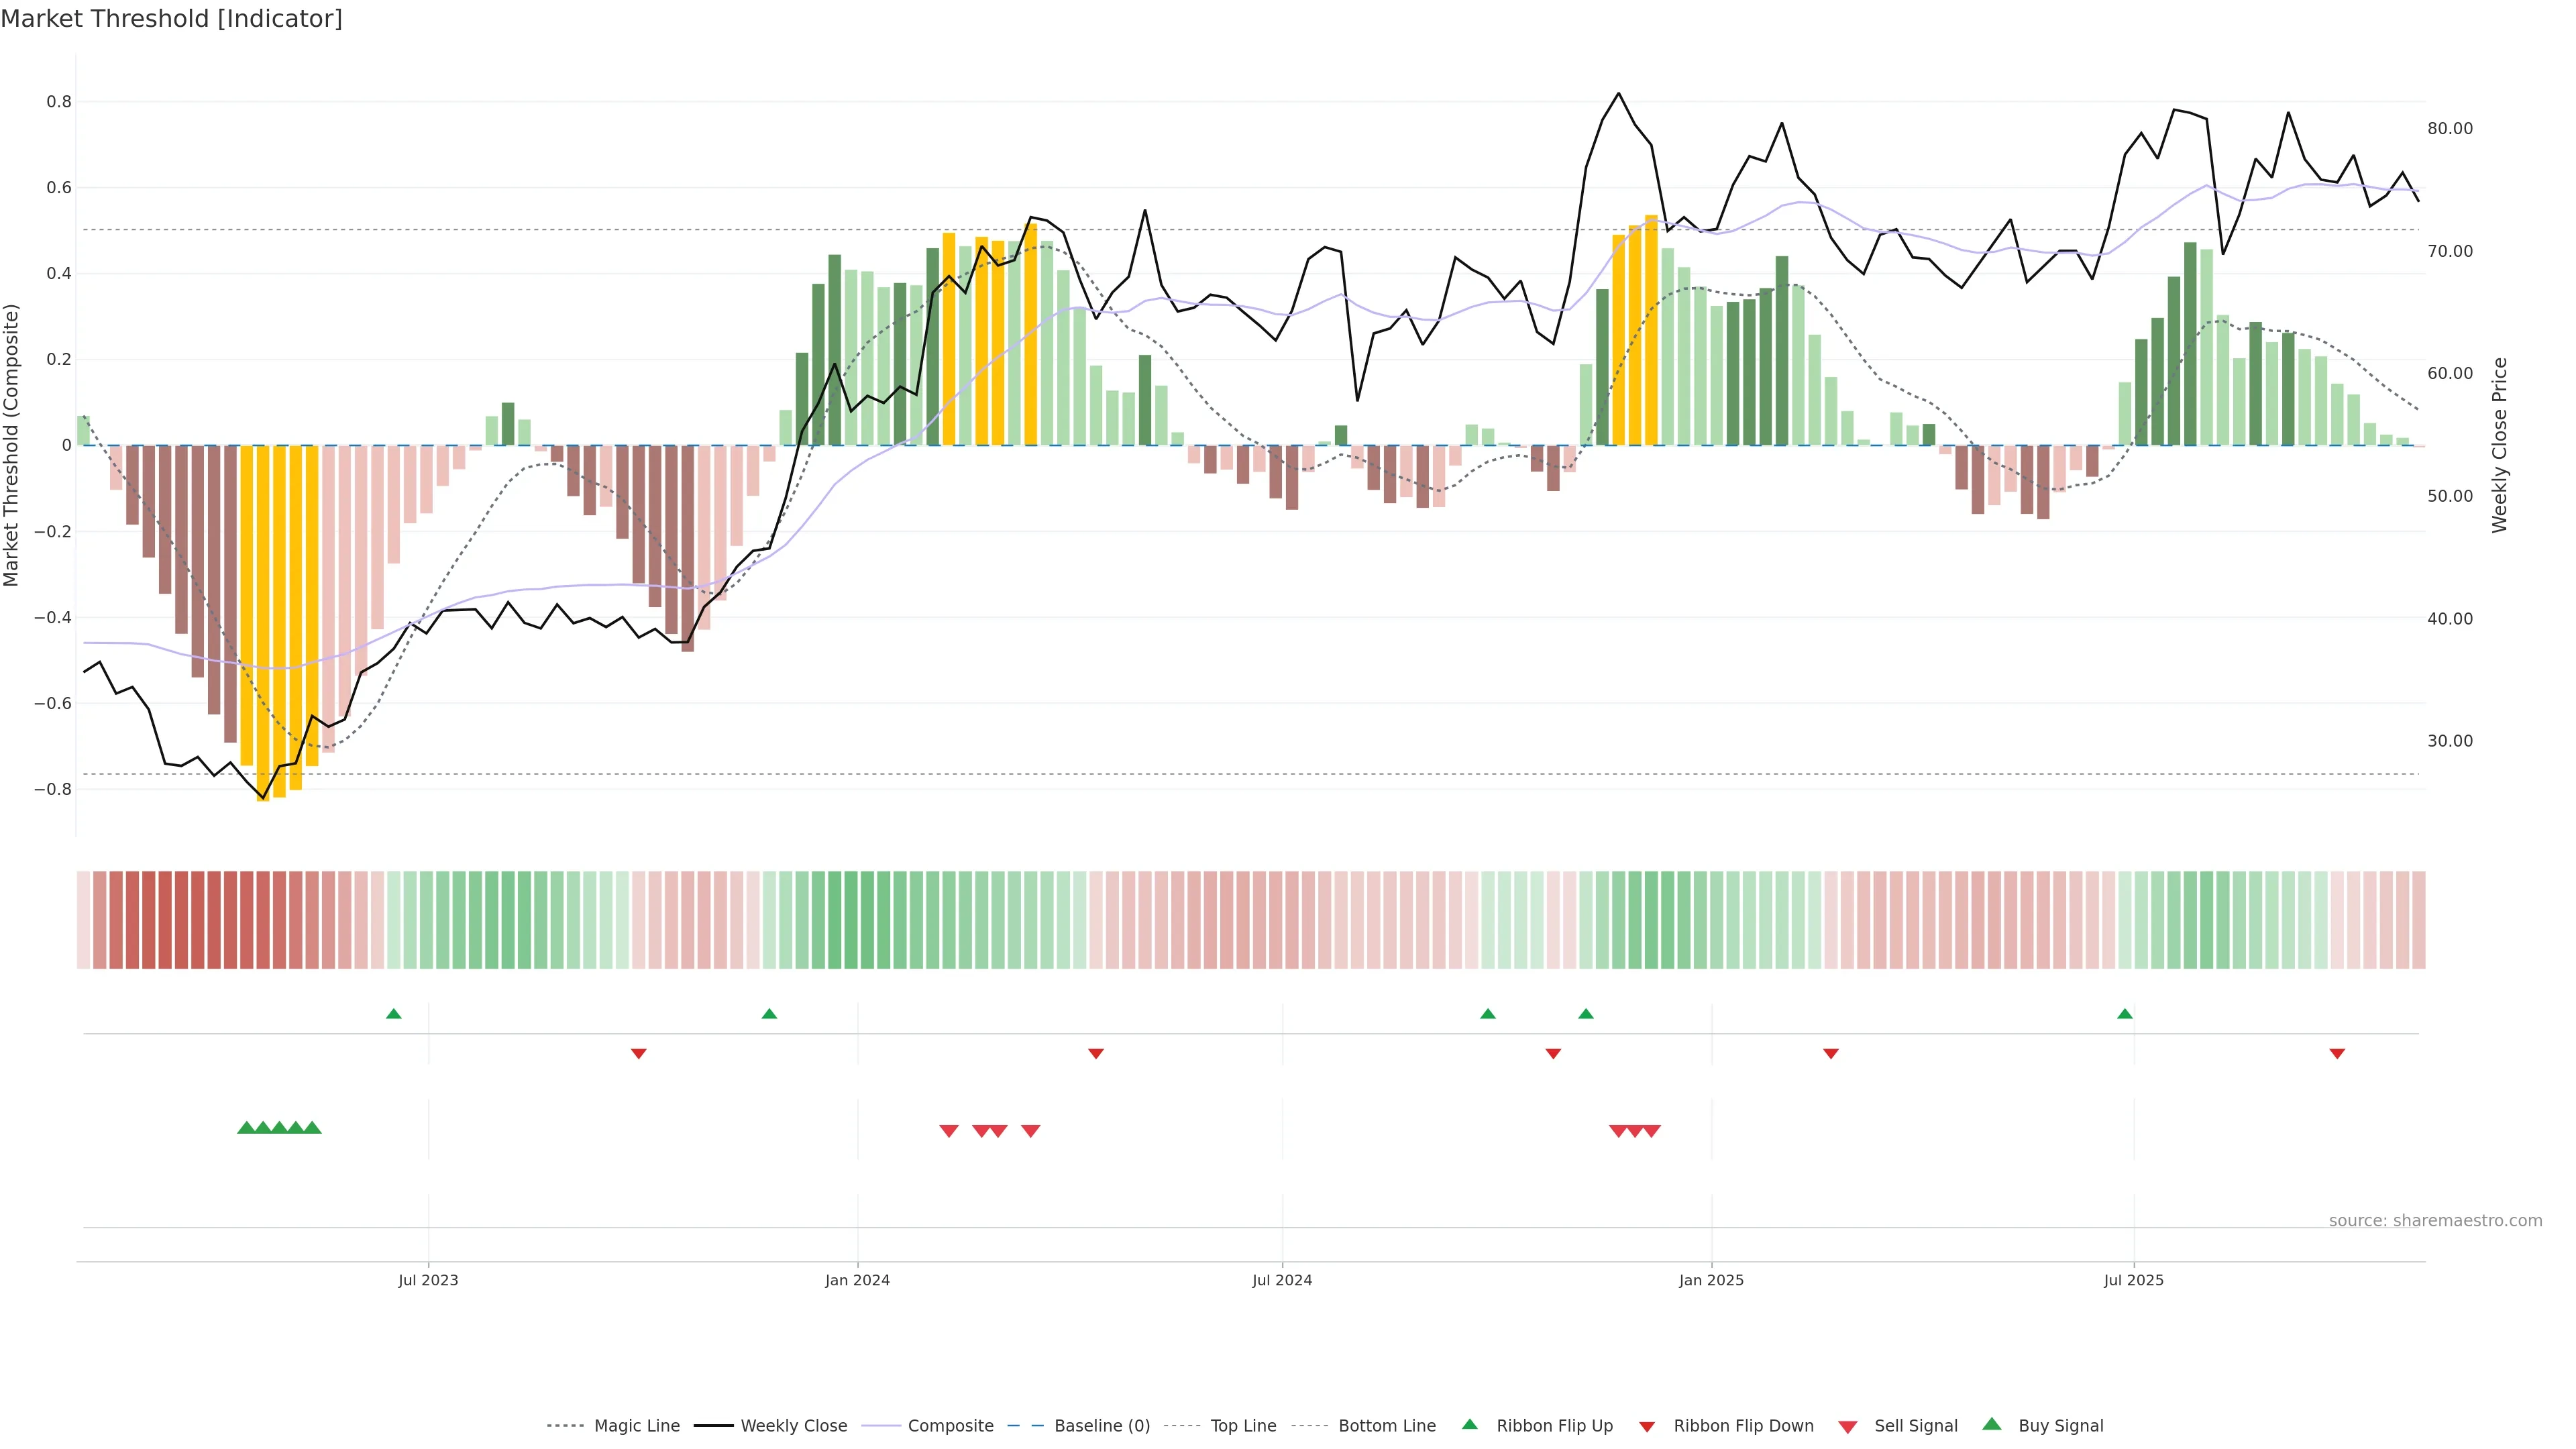Click the first Ribbon Flip Up triangle before Jul 2023
The width and height of the screenshot is (2576, 1449).
[x=394, y=1014]
